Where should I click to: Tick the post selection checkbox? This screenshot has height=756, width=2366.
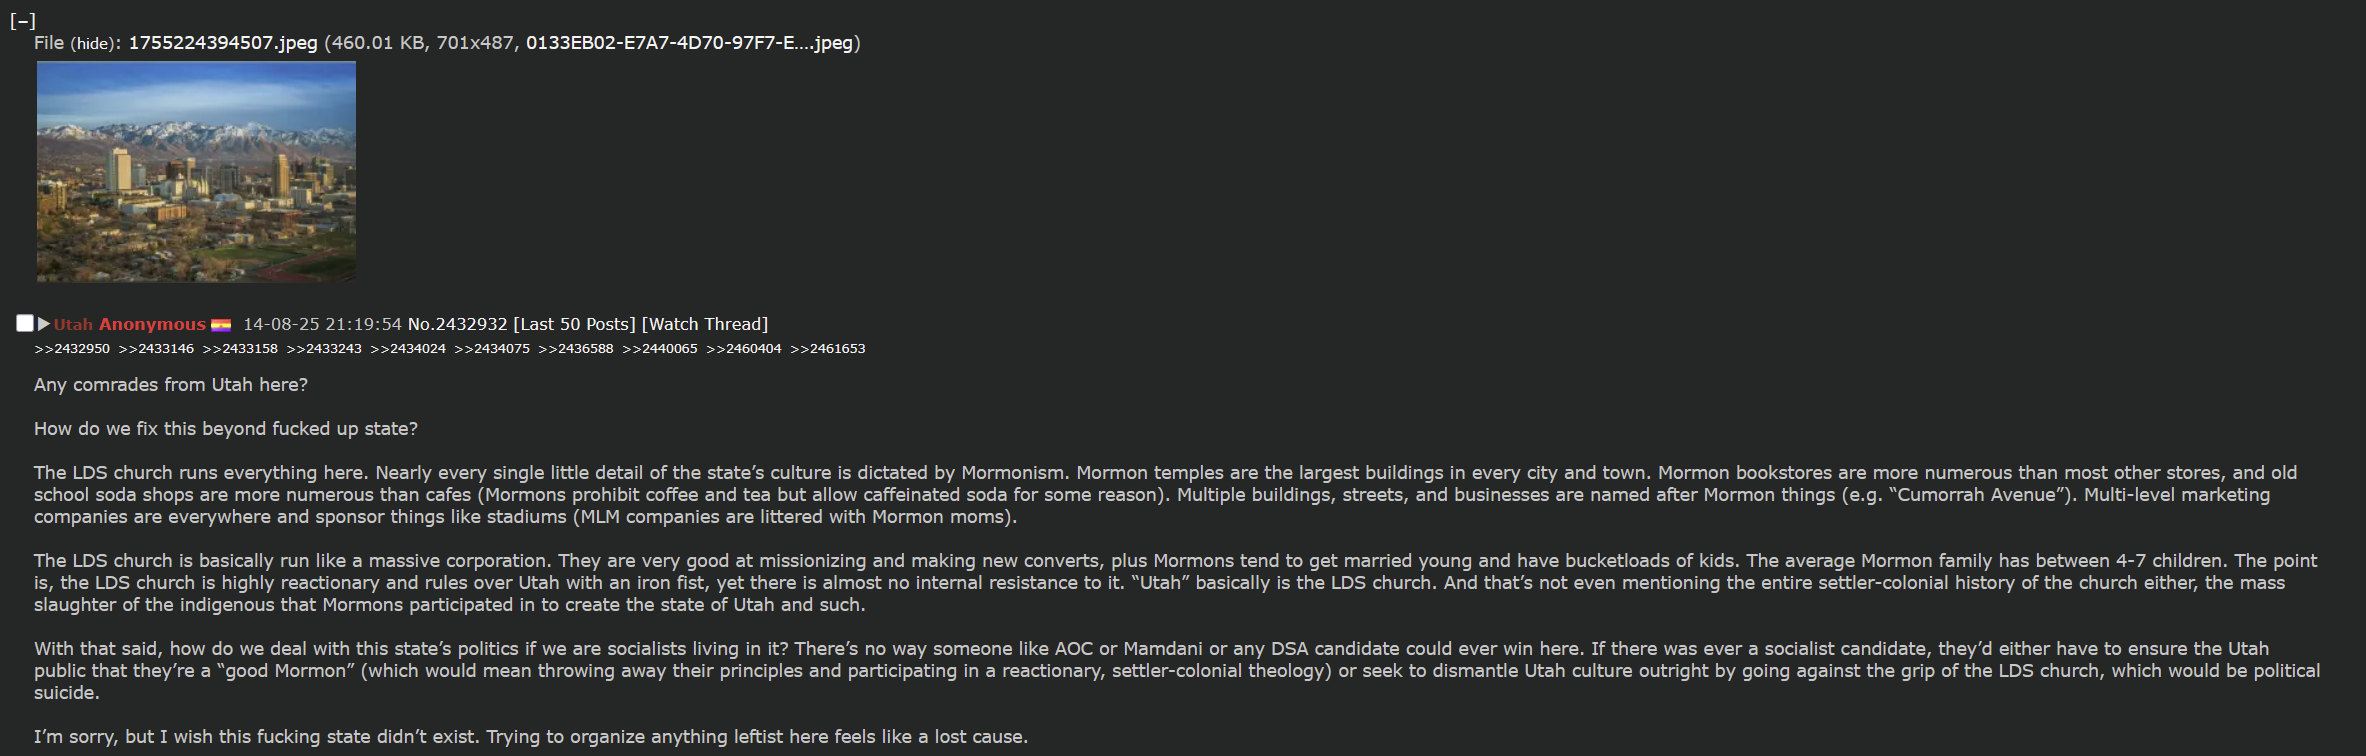(x=25, y=323)
